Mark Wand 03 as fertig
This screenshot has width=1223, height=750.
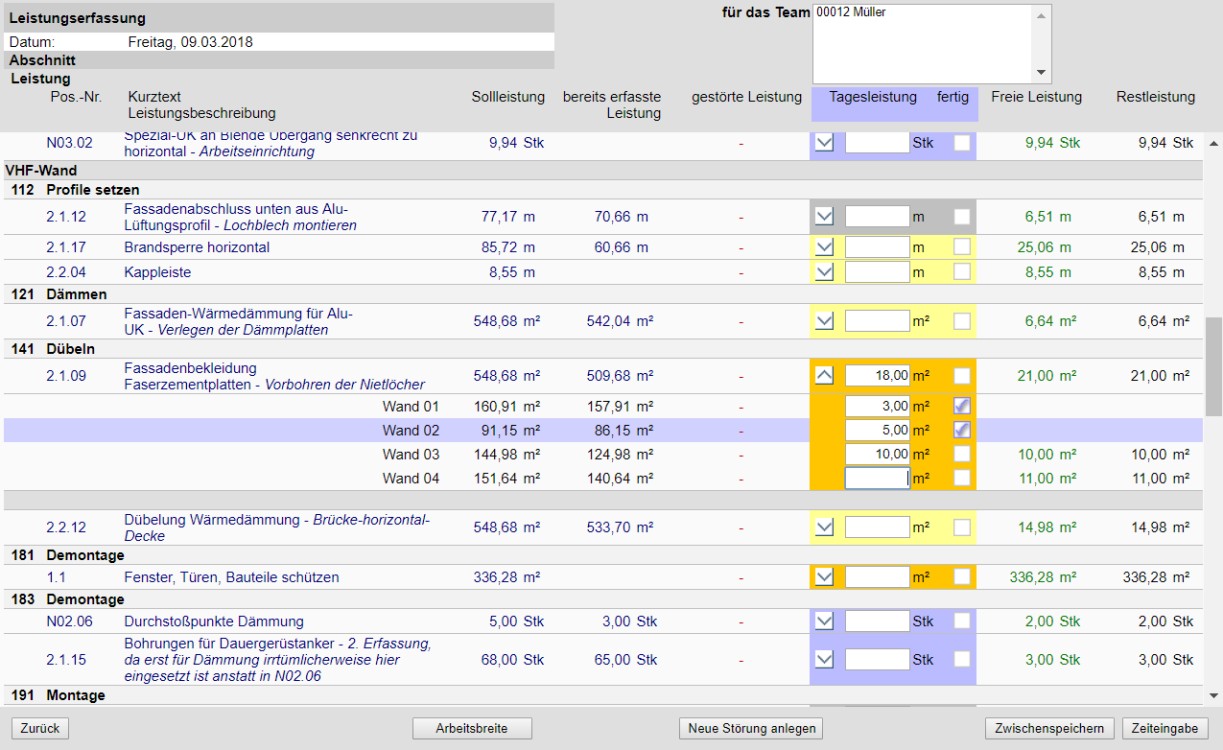click(962, 454)
